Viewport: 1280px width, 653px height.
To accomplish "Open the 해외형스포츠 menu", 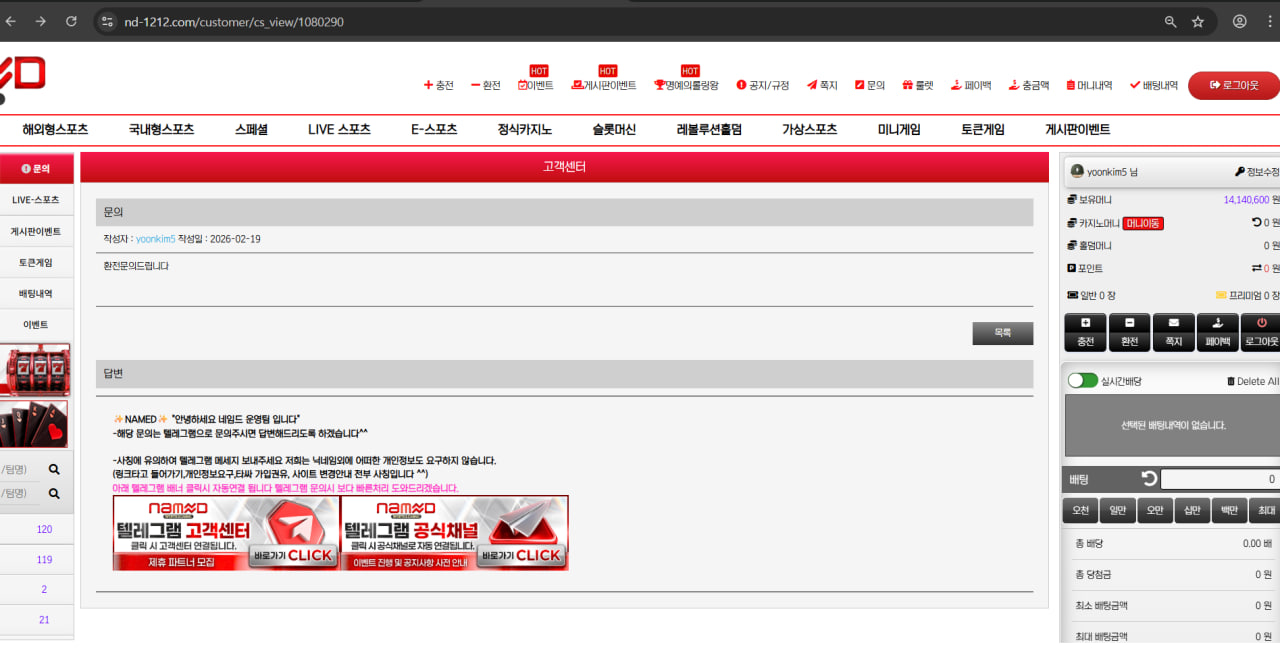I will (55, 129).
